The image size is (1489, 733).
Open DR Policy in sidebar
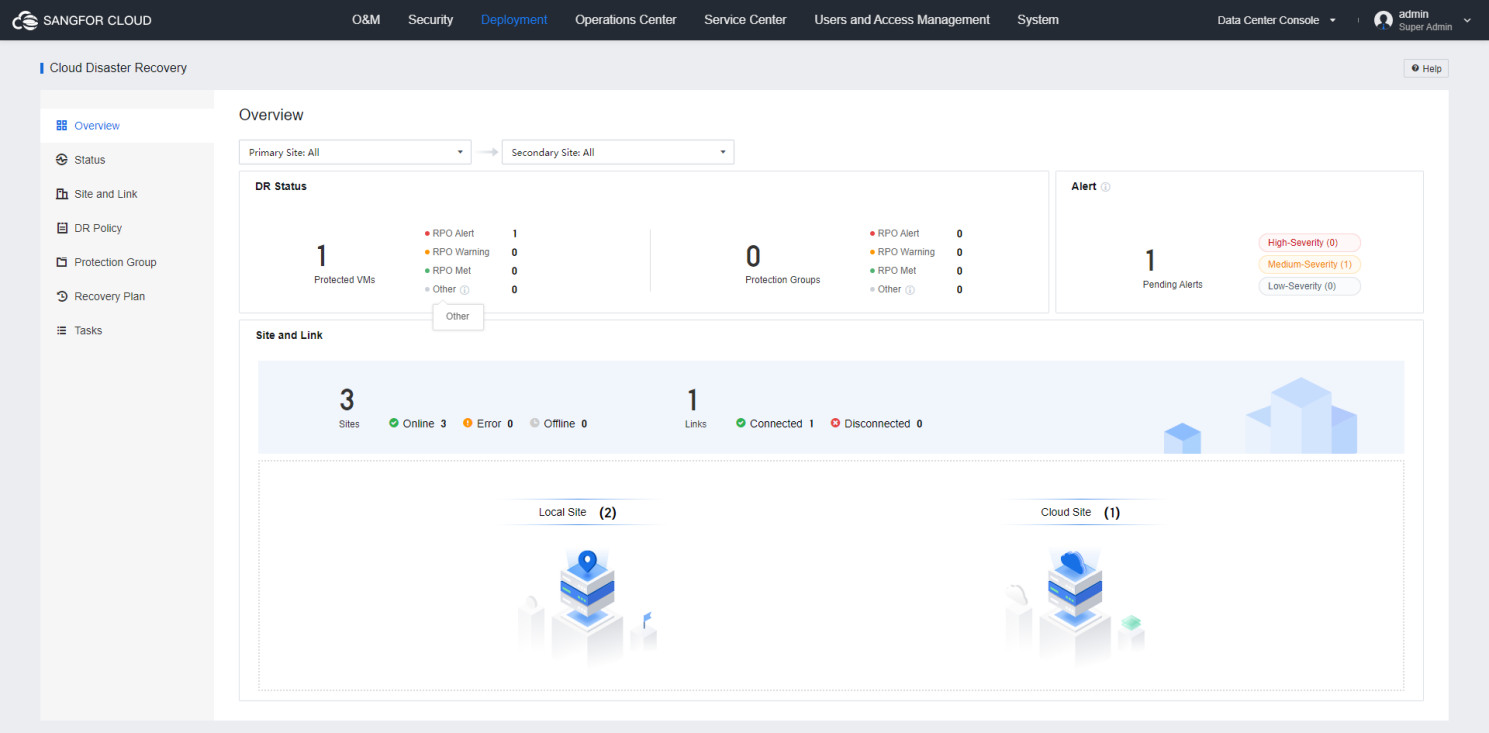coord(127,228)
